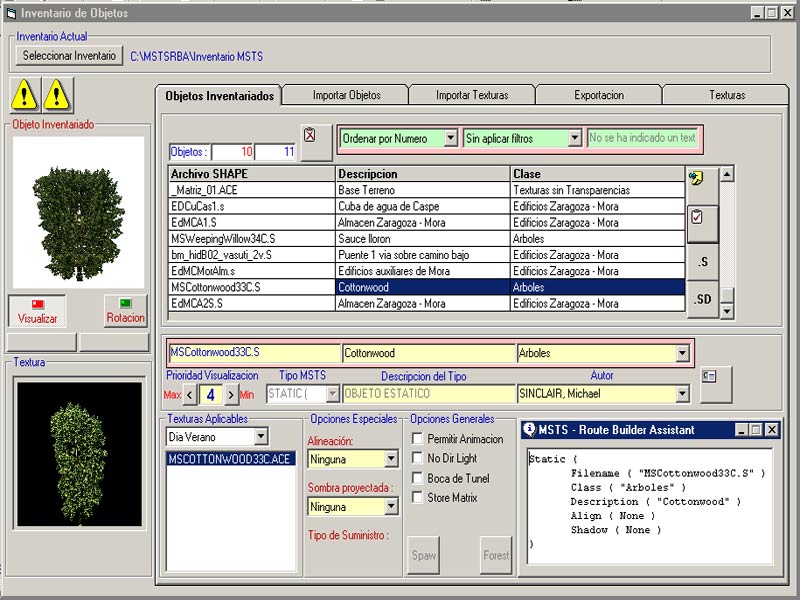Screen dimensions: 800x600
Task: Increase priority with the right arrow stepper
Action: pos(230,394)
